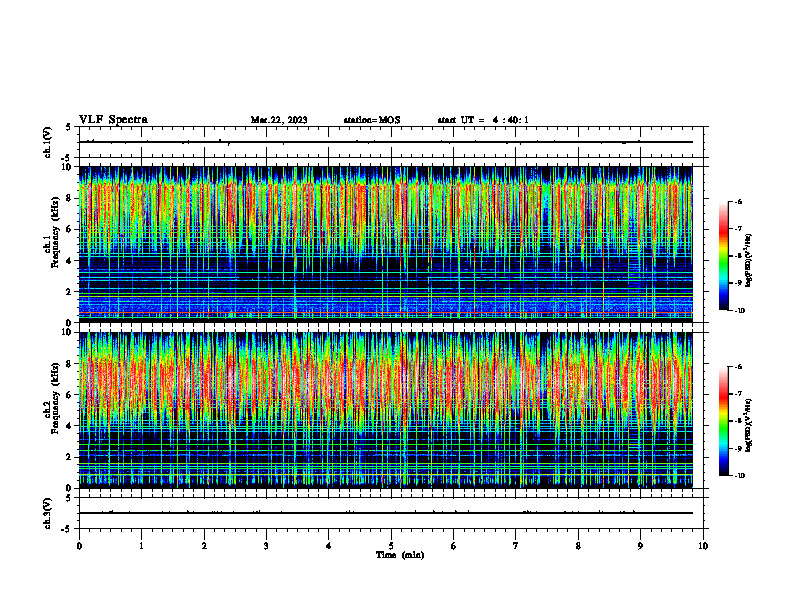Click inside the ch.2 spectrogram panel
Image resolution: width=792 pixels, height=612 pixels.
(386, 410)
